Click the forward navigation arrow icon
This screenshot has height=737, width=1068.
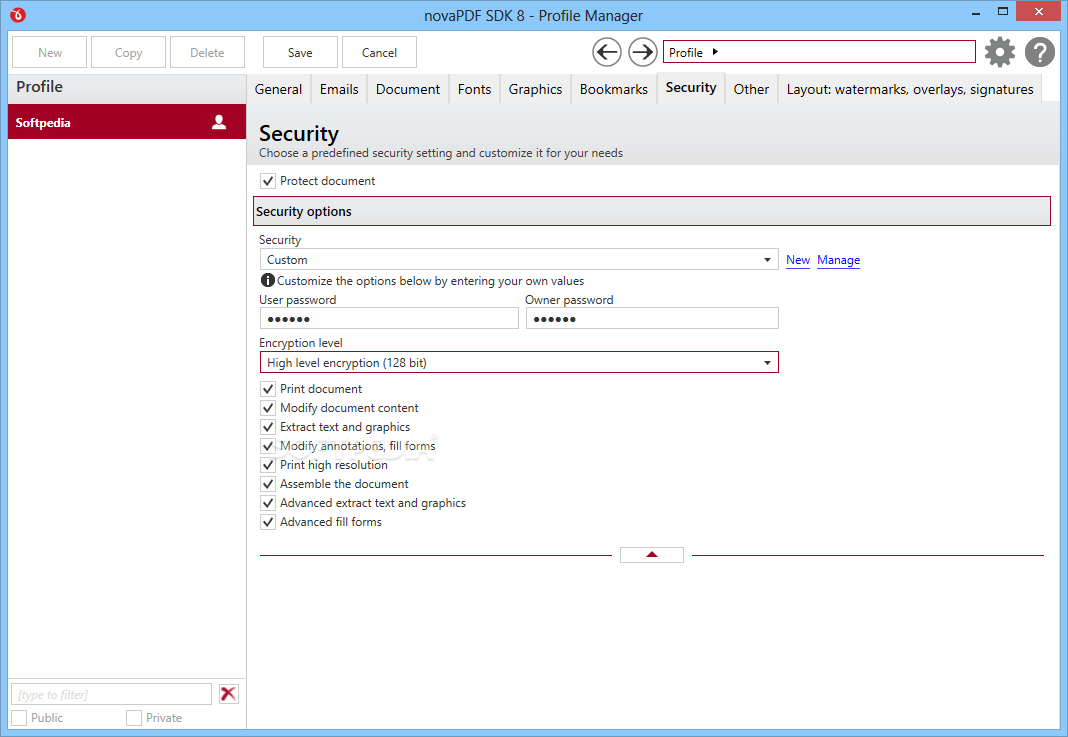[642, 52]
